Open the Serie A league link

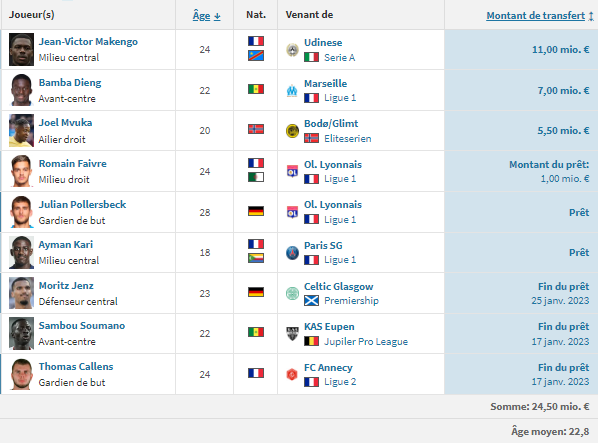tap(339, 58)
